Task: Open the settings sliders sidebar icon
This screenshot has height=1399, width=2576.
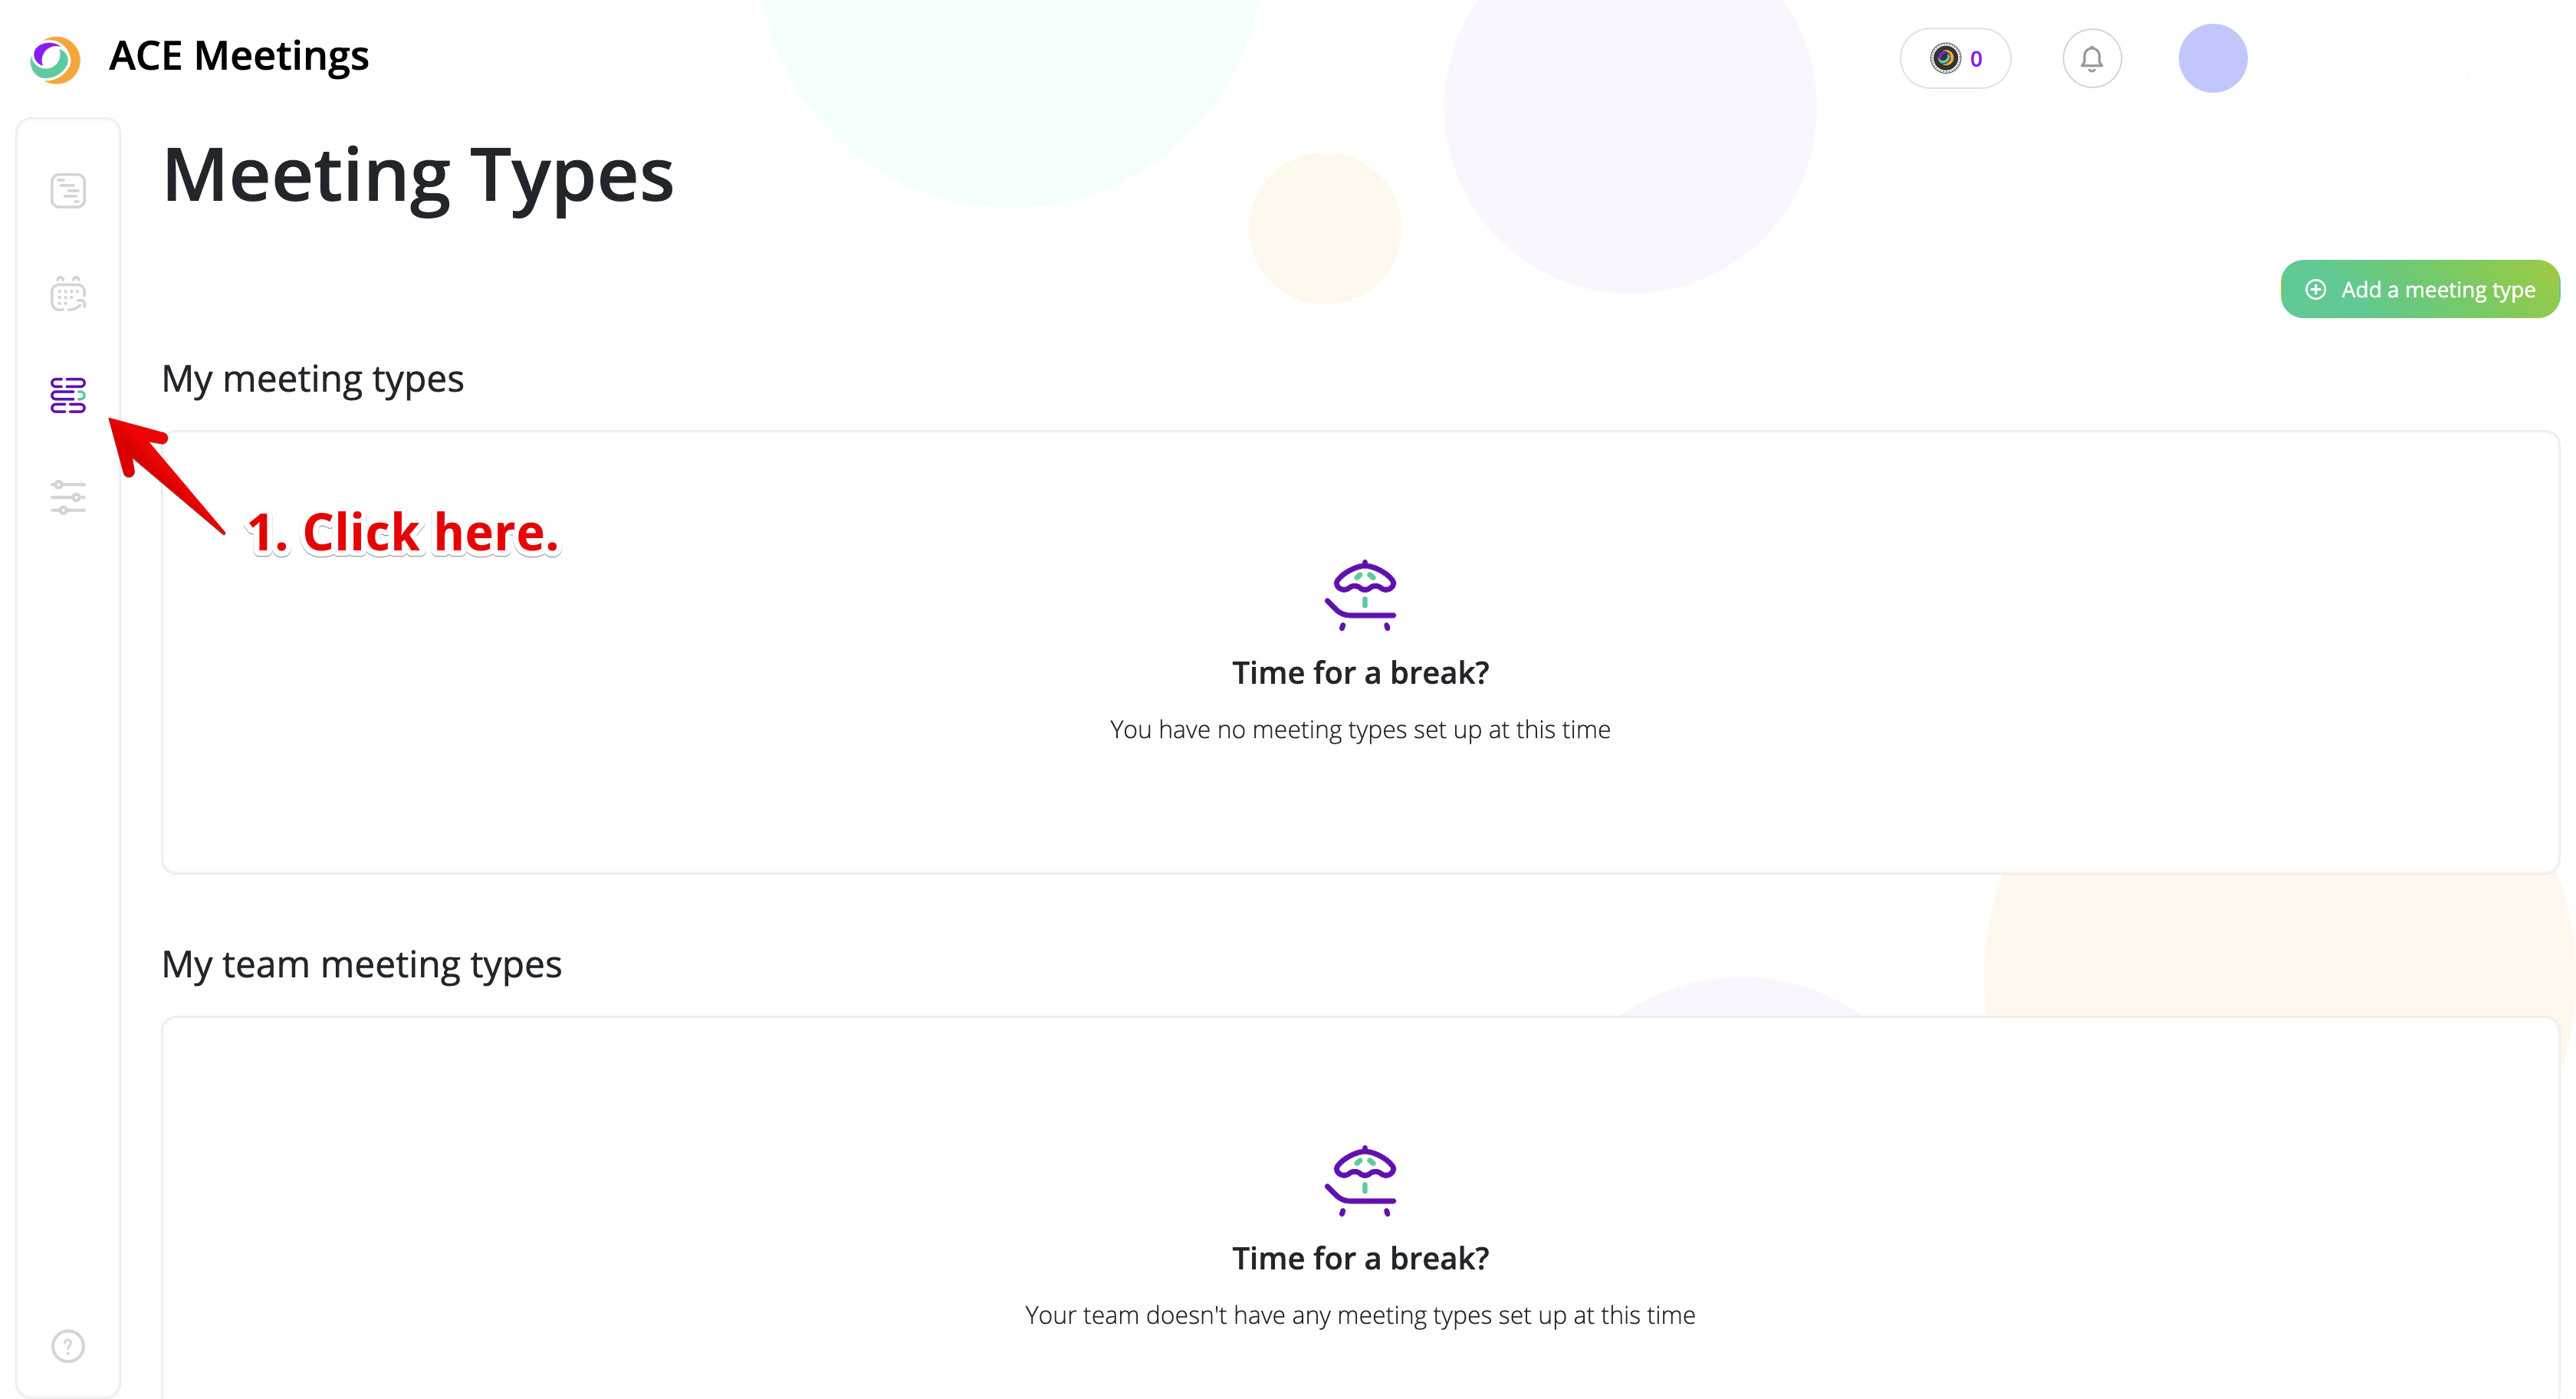Action: coord(68,497)
